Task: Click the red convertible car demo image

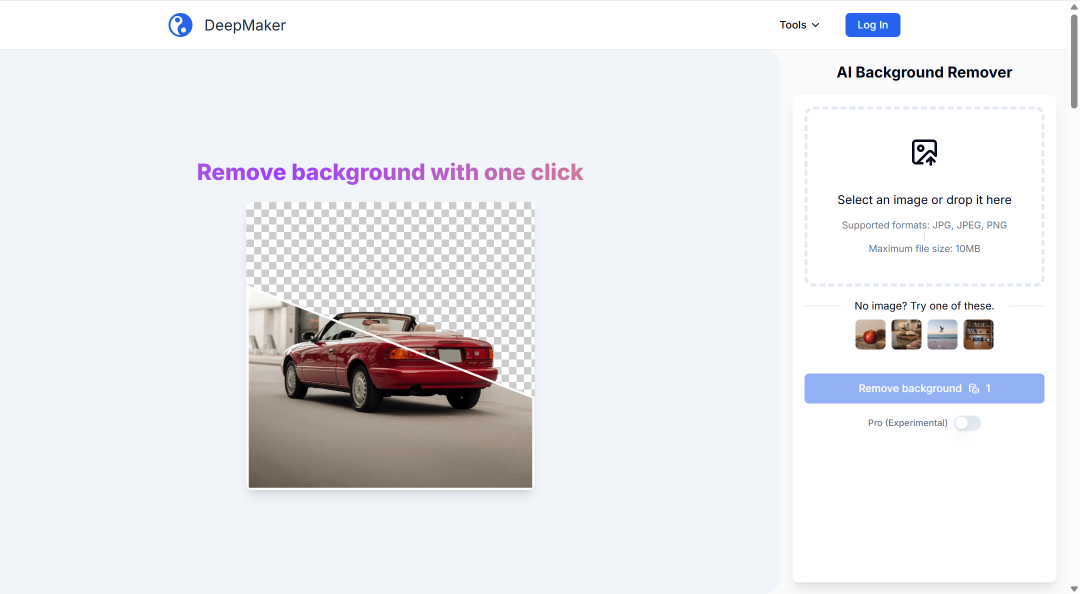Action: (391, 345)
